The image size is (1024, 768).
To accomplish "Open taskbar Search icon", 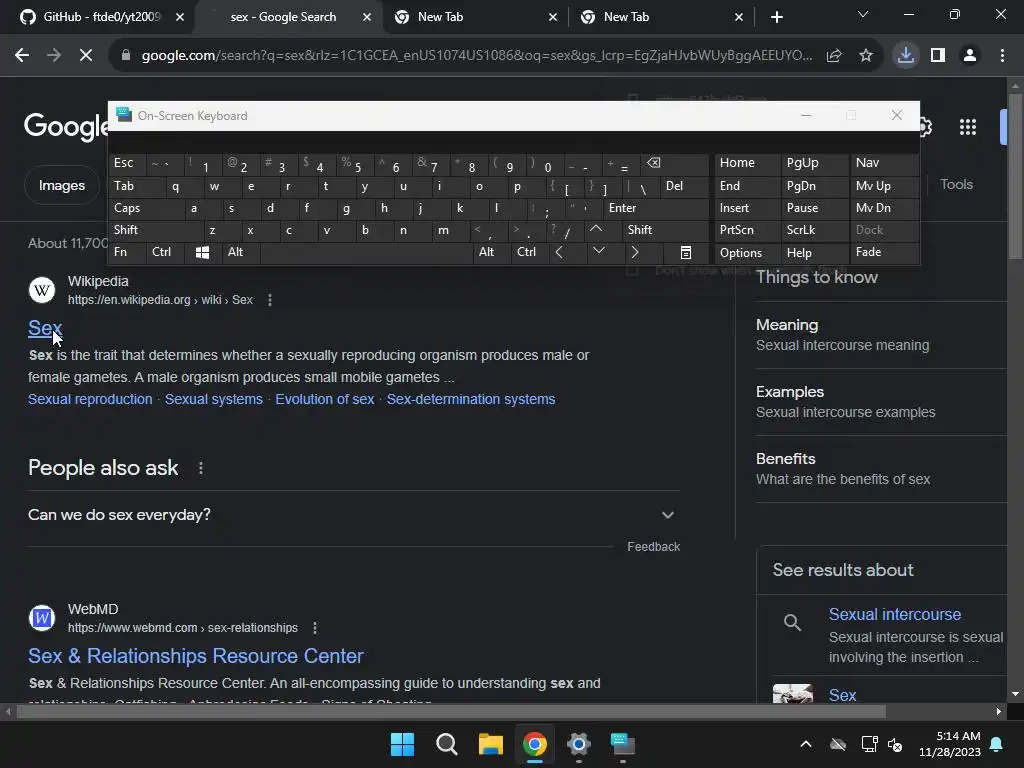I will pyautogui.click(x=447, y=744).
